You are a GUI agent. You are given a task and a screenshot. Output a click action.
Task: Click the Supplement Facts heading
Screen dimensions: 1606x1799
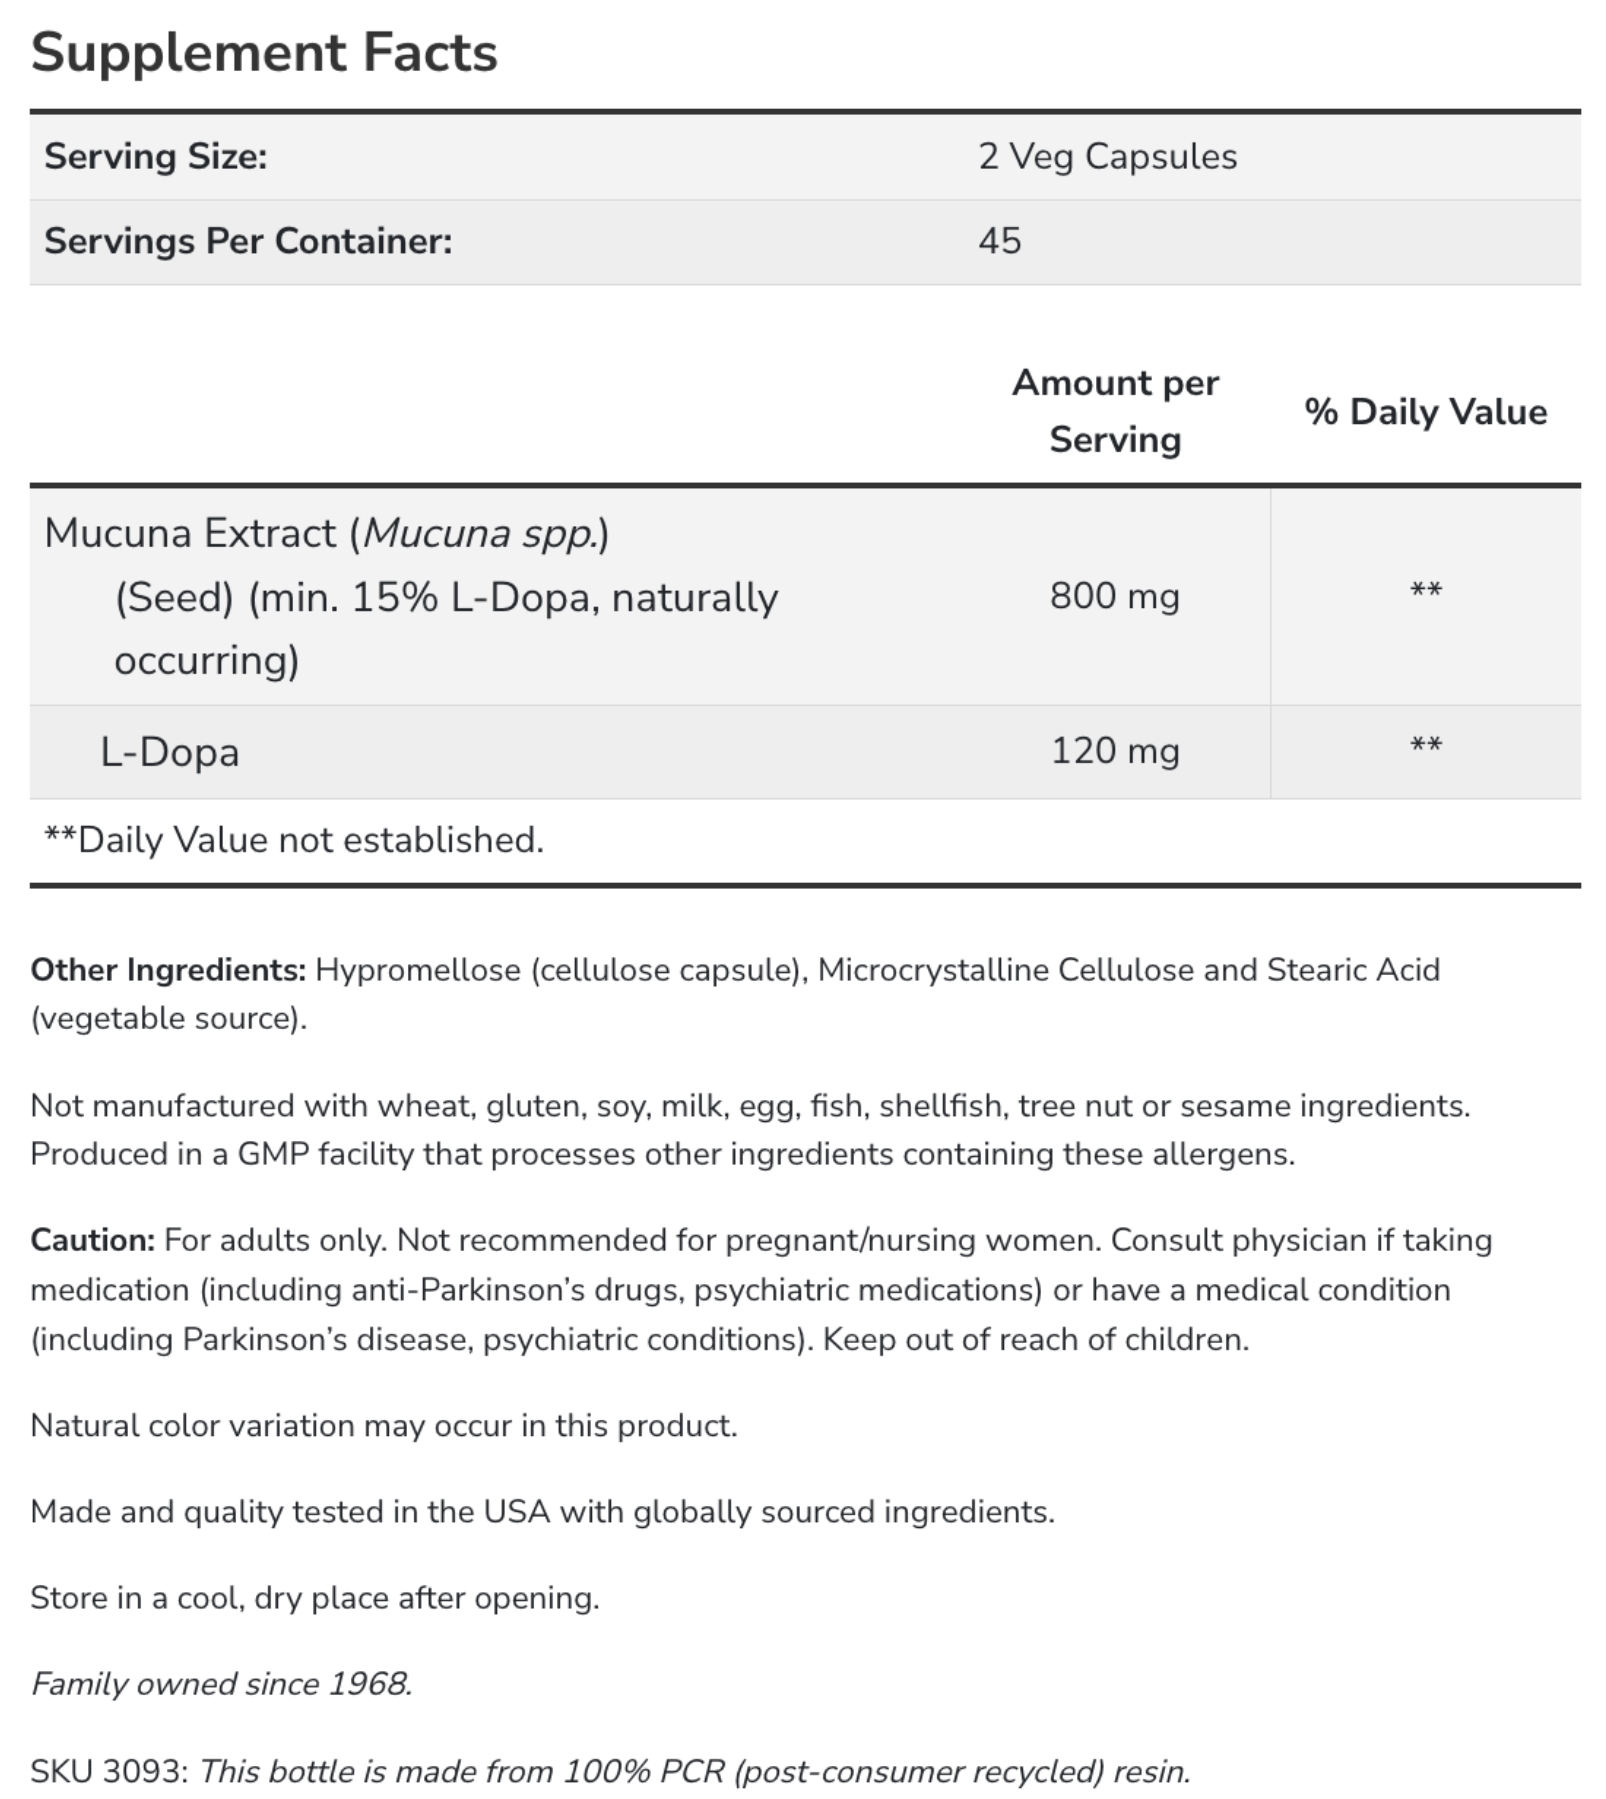[264, 52]
